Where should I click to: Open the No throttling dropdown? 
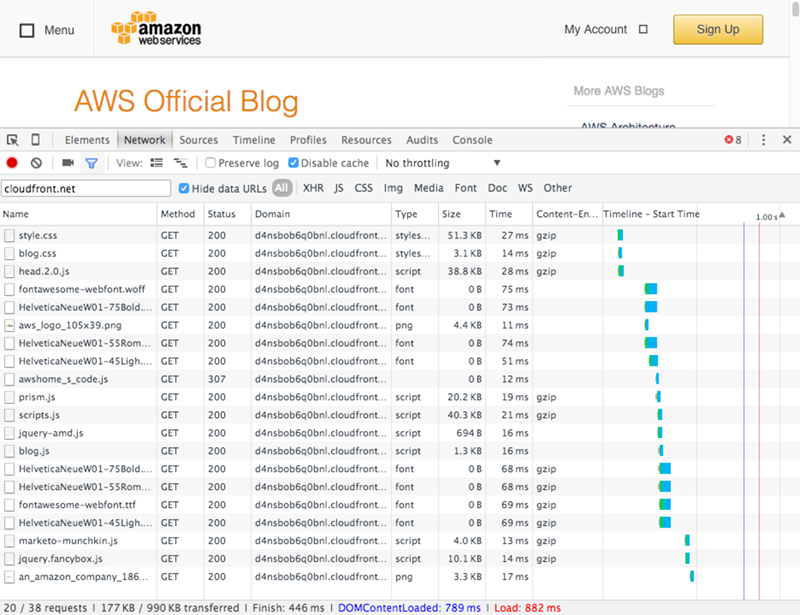(x=442, y=163)
